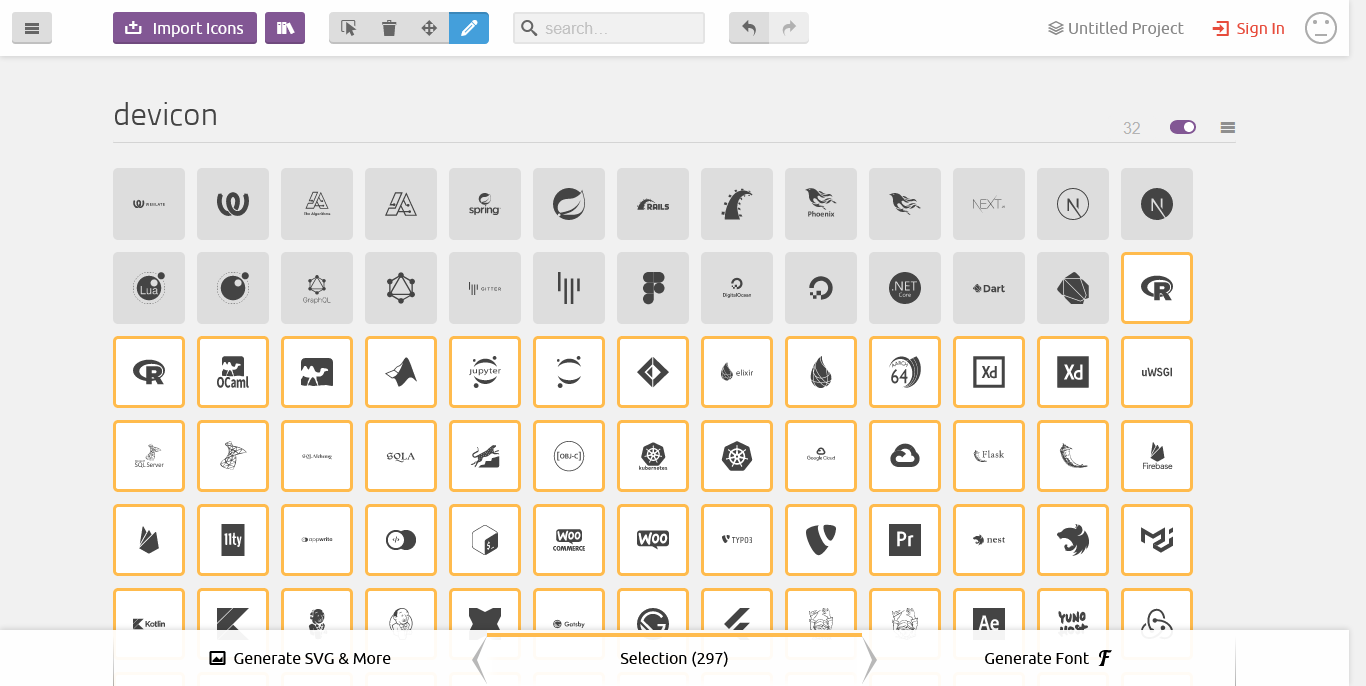Open the Untitled Project manager
The height and width of the screenshot is (686, 1366).
click(x=1116, y=28)
